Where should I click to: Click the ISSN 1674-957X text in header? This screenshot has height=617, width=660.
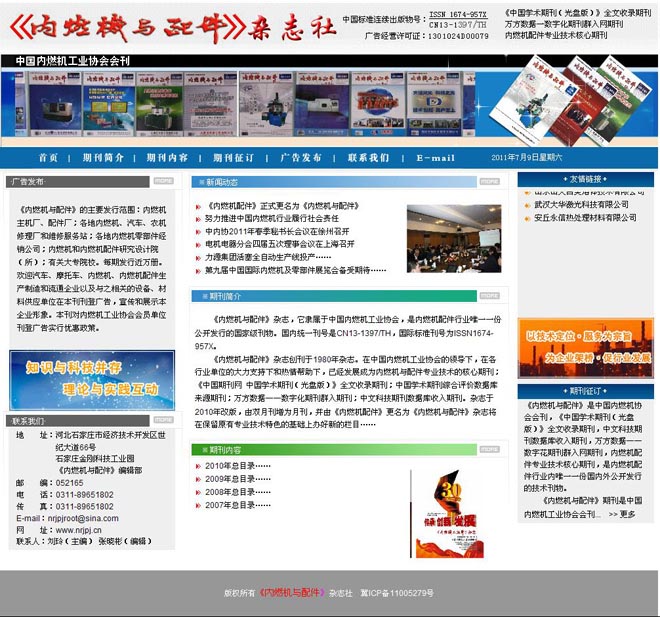pyautogui.click(x=458, y=15)
